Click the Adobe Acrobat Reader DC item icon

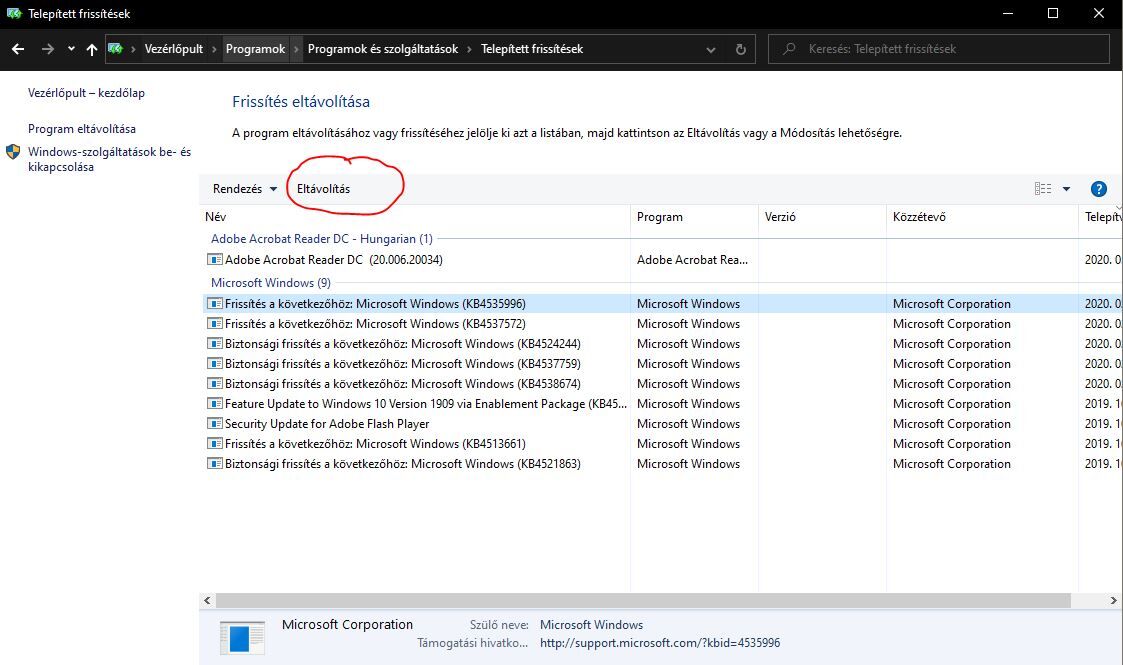click(214, 260)
